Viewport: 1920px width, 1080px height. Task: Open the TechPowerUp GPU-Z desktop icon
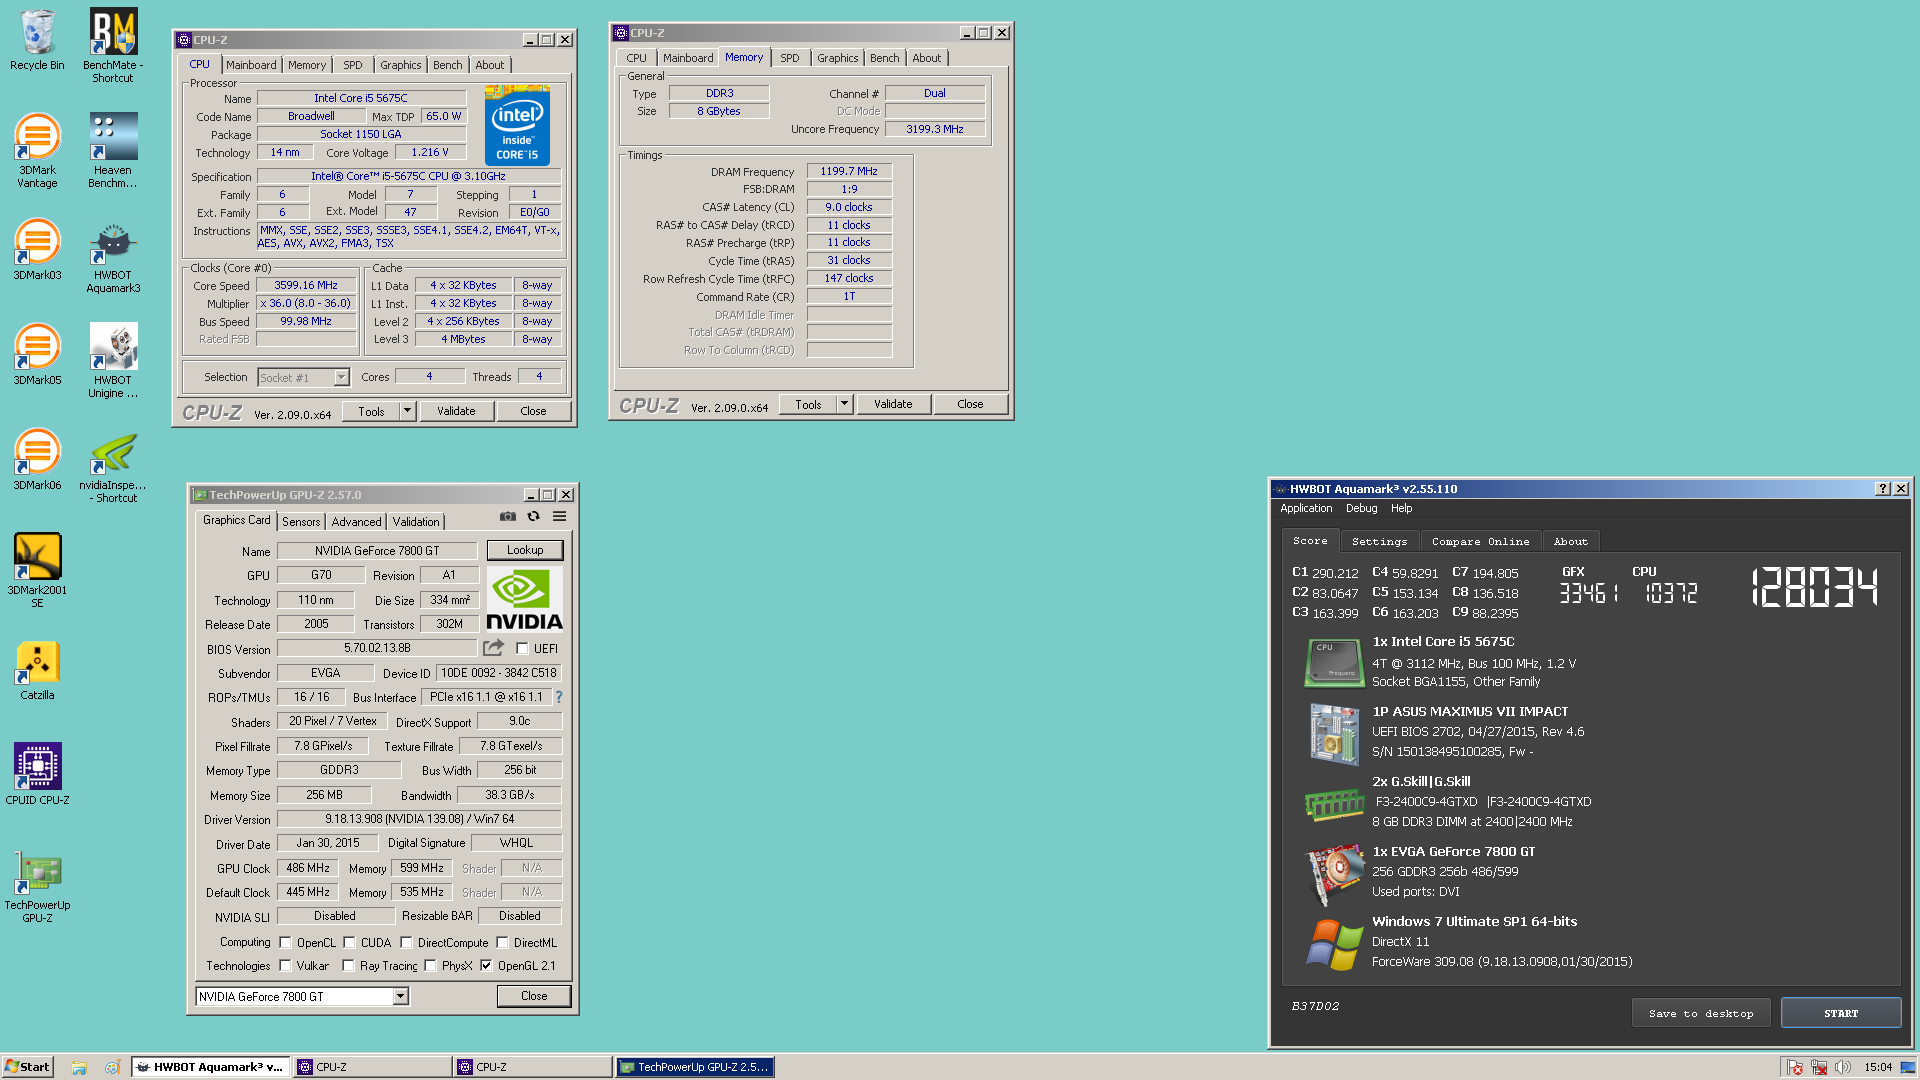pos(37,885)
